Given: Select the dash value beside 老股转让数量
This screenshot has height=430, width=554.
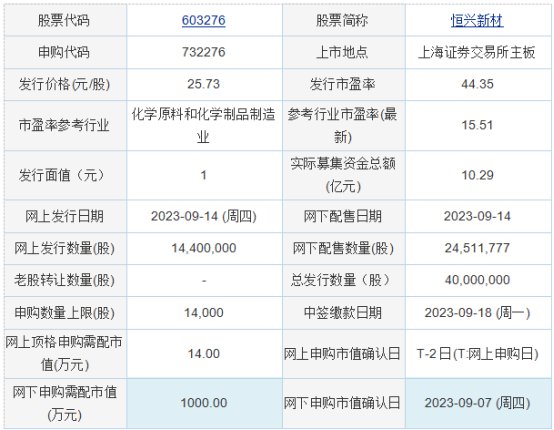Looking at the screenshot, I should (204, 281).
